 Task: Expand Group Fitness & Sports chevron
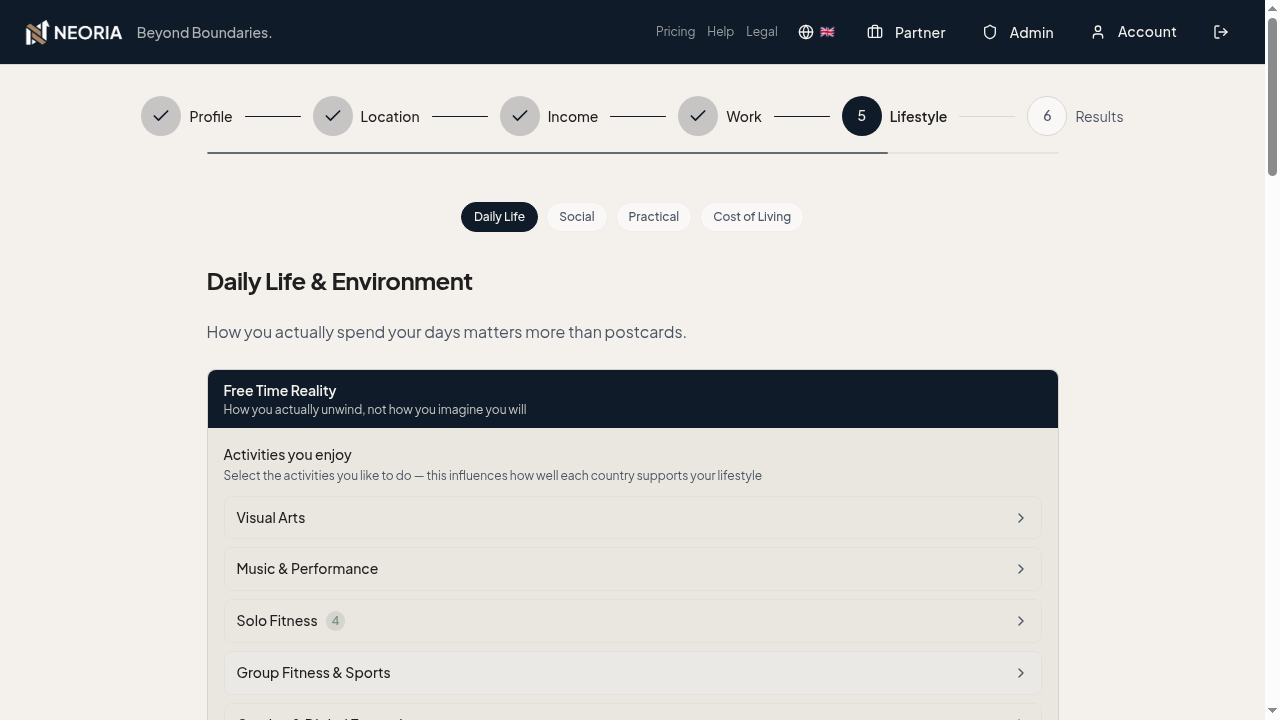1021,673
